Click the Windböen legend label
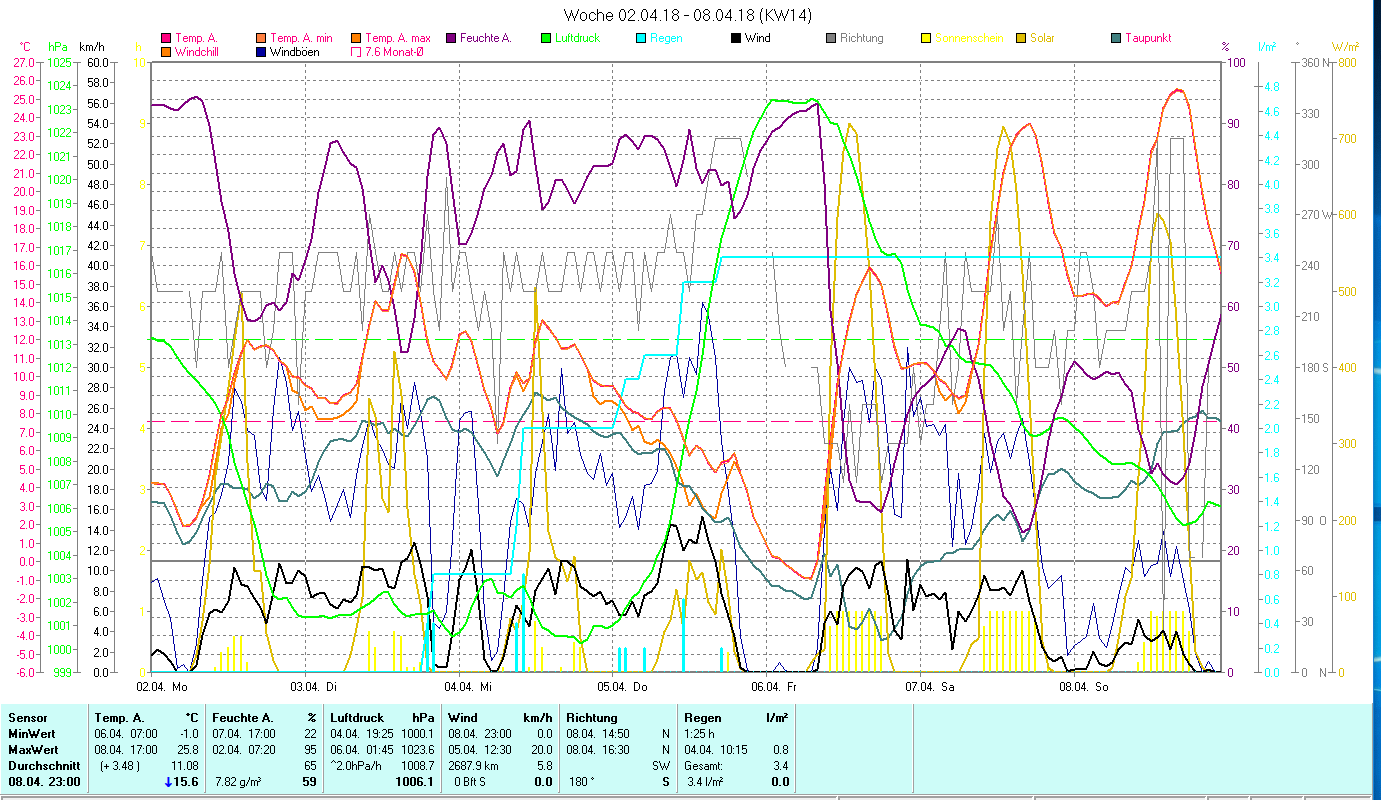The image size is (1381, 800). point(295,51)
